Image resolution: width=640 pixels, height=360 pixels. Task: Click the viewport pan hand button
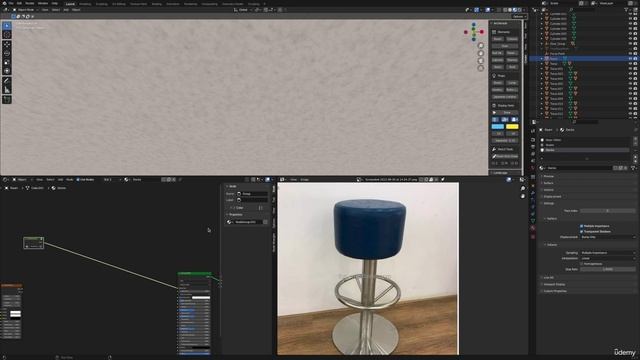coord(481,53)
